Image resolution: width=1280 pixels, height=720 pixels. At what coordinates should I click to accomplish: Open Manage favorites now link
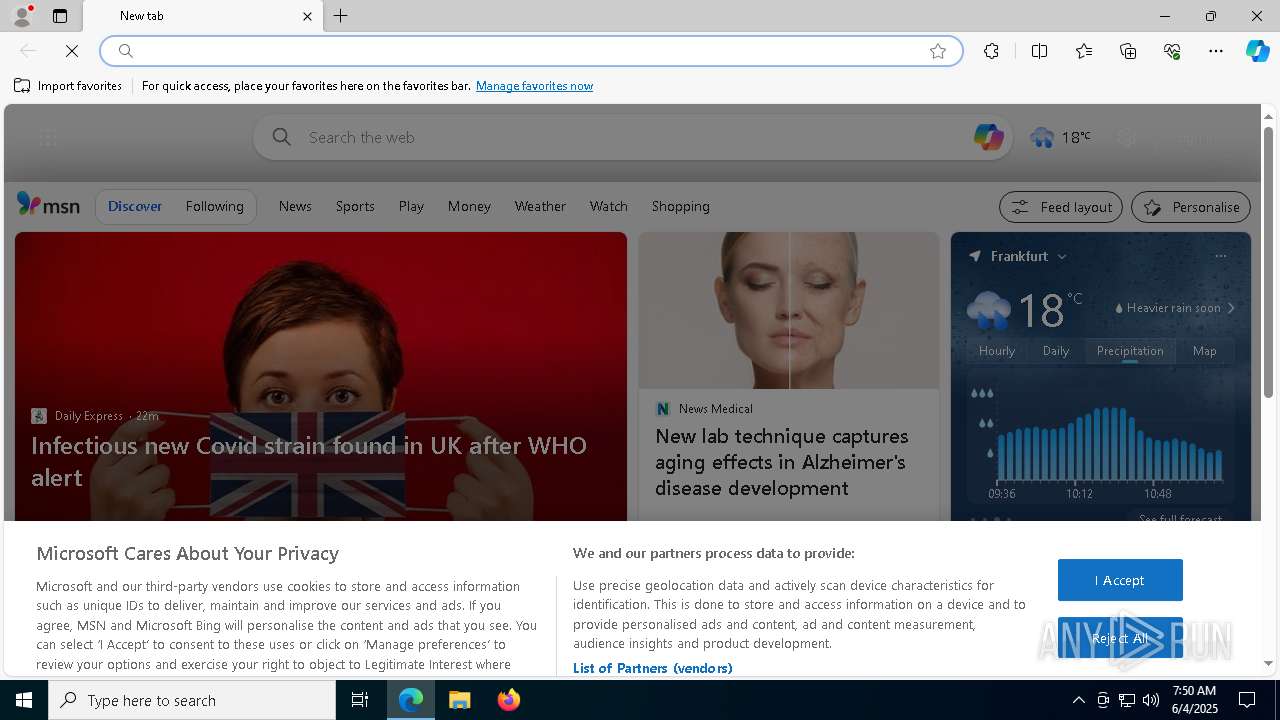534,86
